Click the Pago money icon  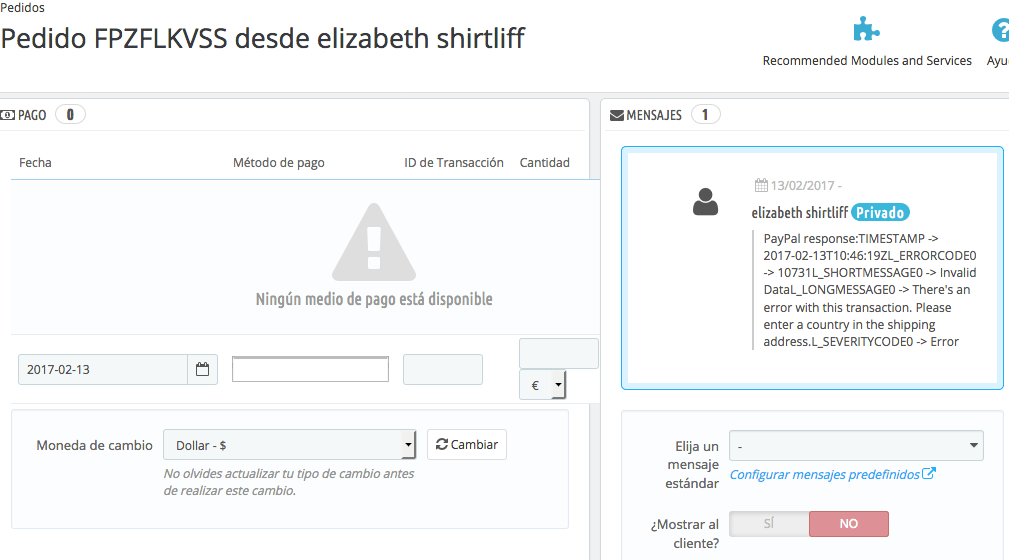coord(8,115)
